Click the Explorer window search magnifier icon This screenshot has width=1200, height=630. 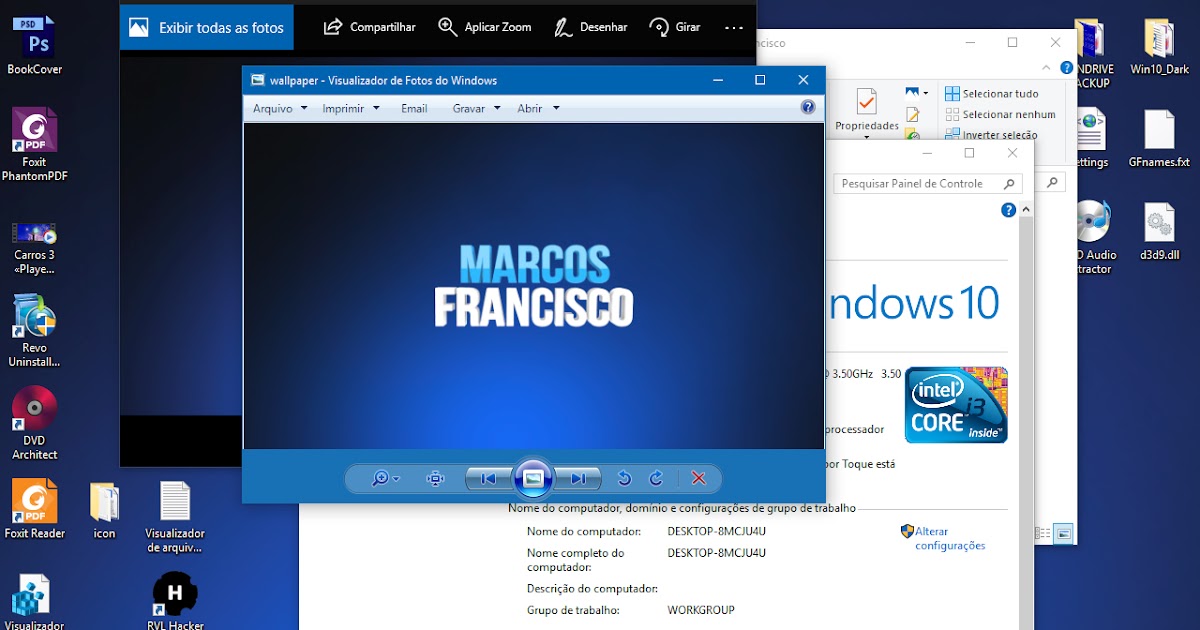tap(1051, 183)
